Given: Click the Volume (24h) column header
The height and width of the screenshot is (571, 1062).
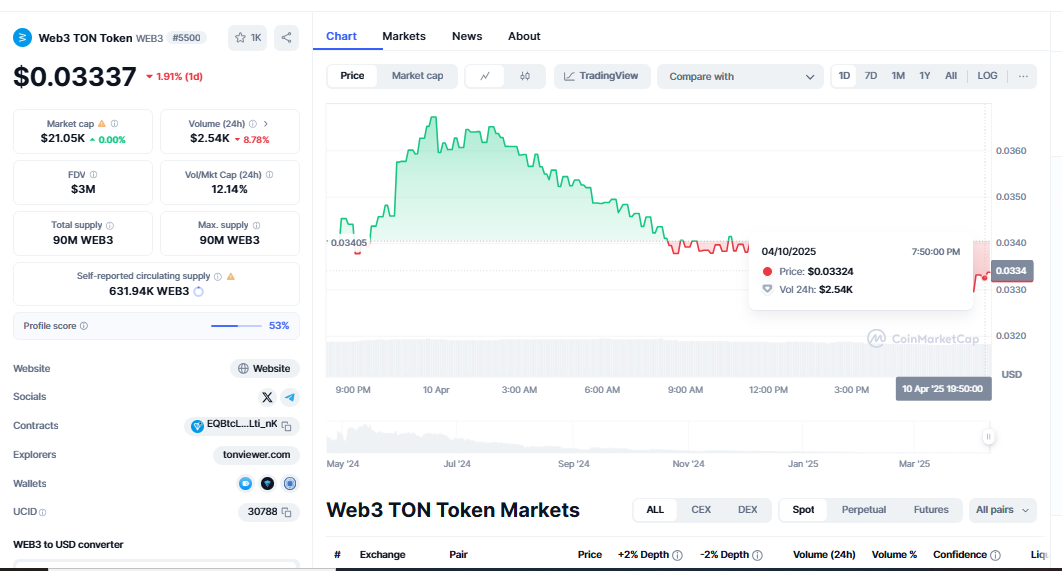Looking at the screenshot, I should 824,555.
